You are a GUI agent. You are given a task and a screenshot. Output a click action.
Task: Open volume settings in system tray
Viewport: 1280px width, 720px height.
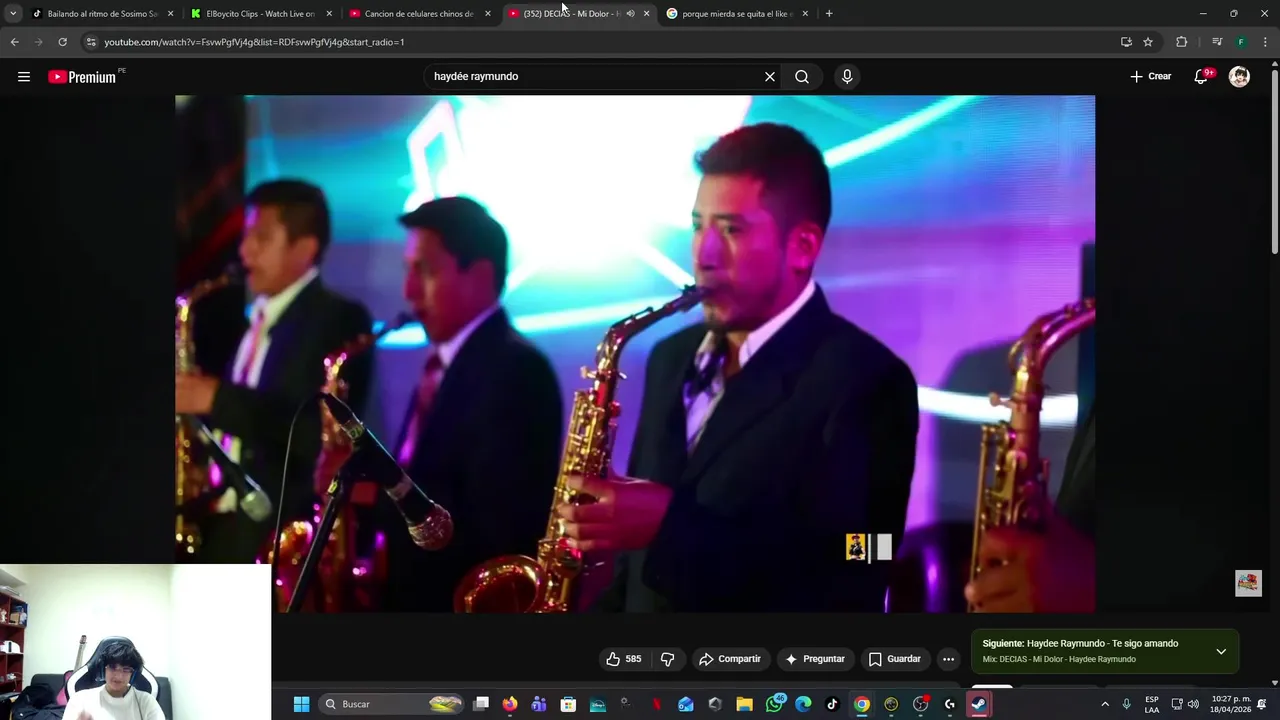1192,704
